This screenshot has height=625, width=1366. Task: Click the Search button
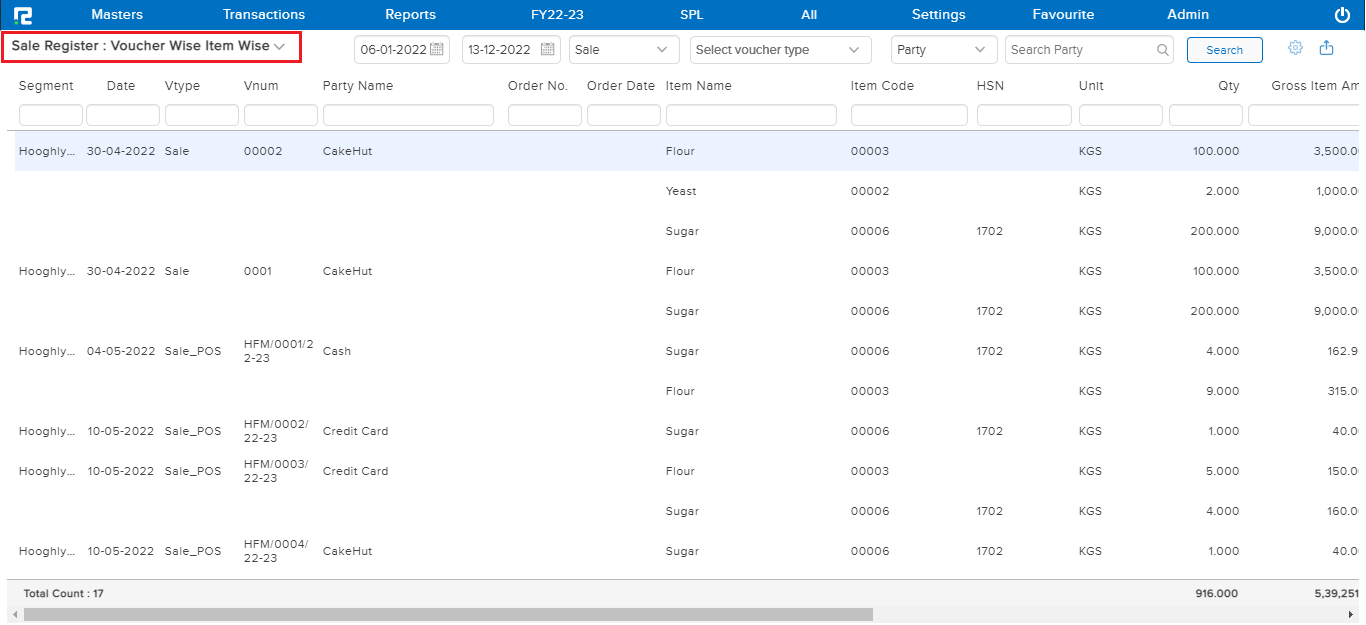click(1224, 50)
